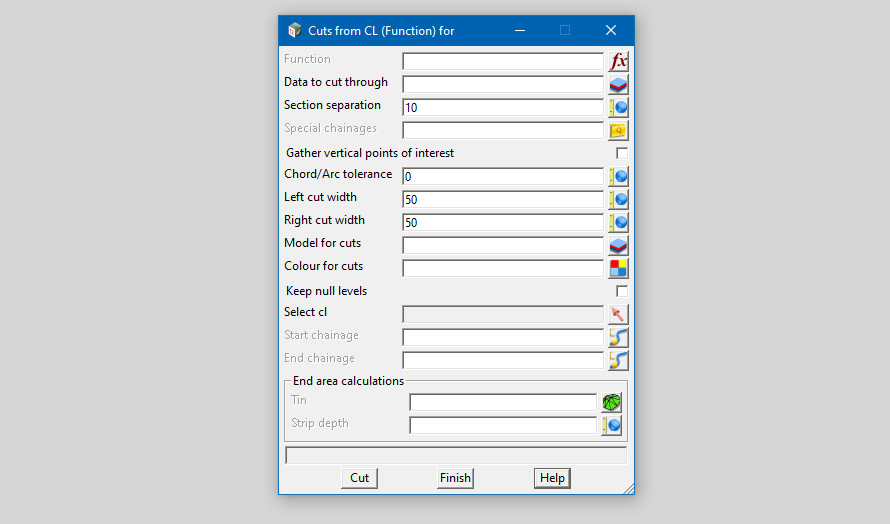Click the panel resize grip corner
Viewport: 890px width, 524px height.
point(629,489)
